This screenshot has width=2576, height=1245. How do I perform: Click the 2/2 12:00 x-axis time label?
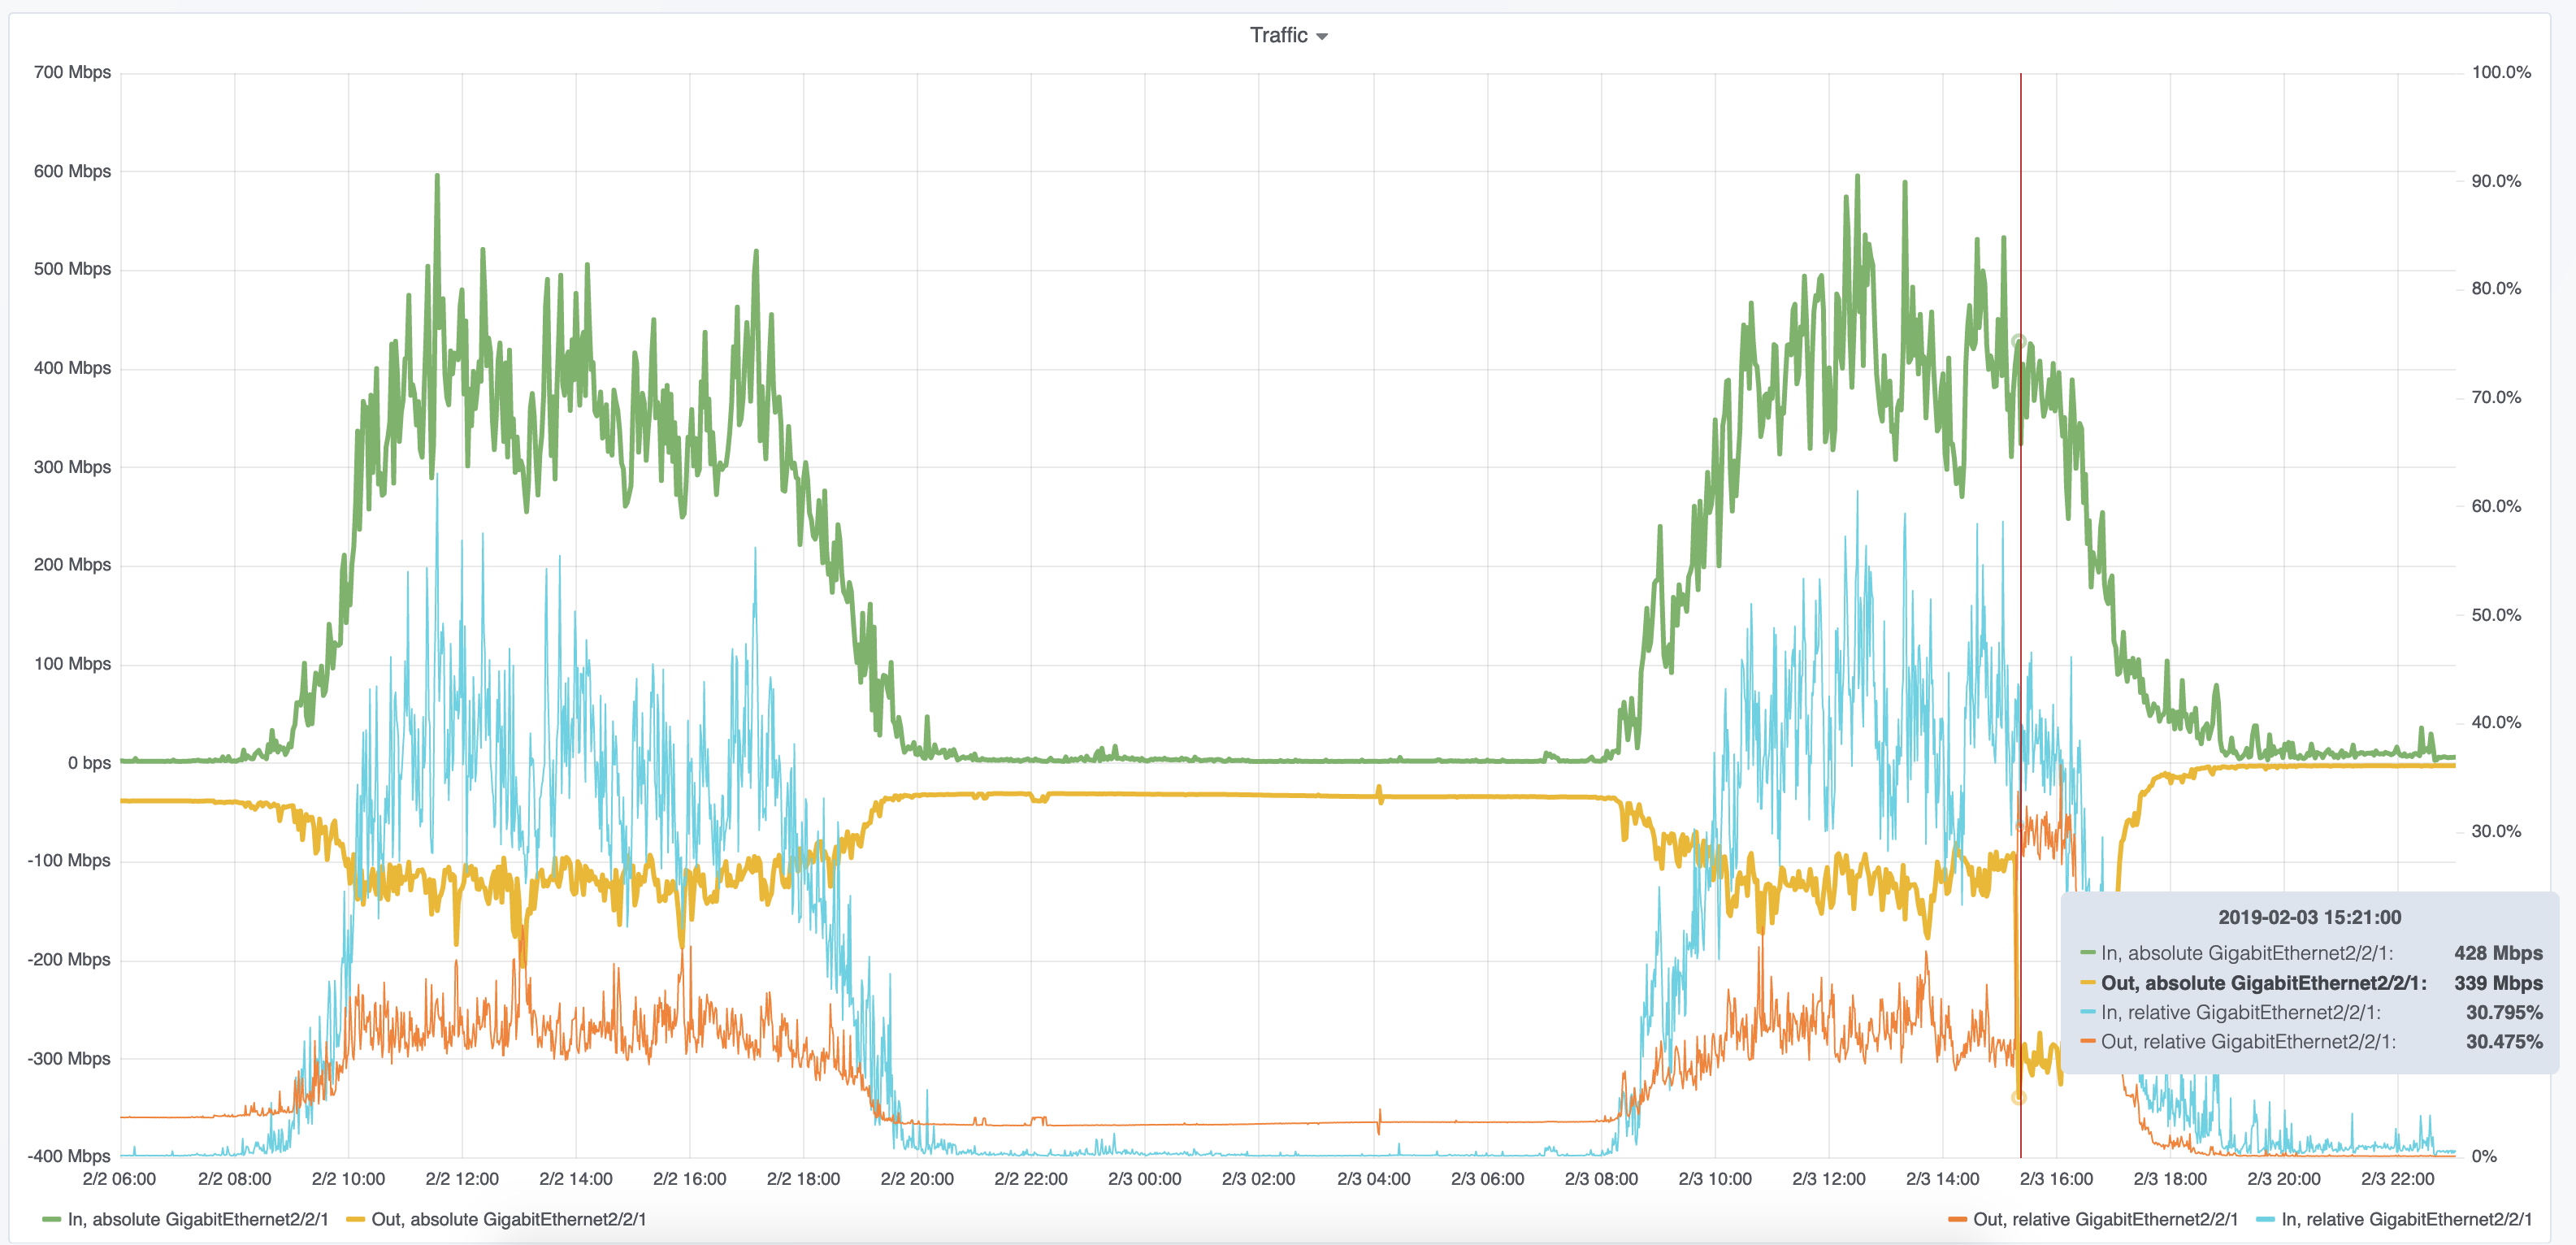pyautogui.click(x=462, y=1179)
